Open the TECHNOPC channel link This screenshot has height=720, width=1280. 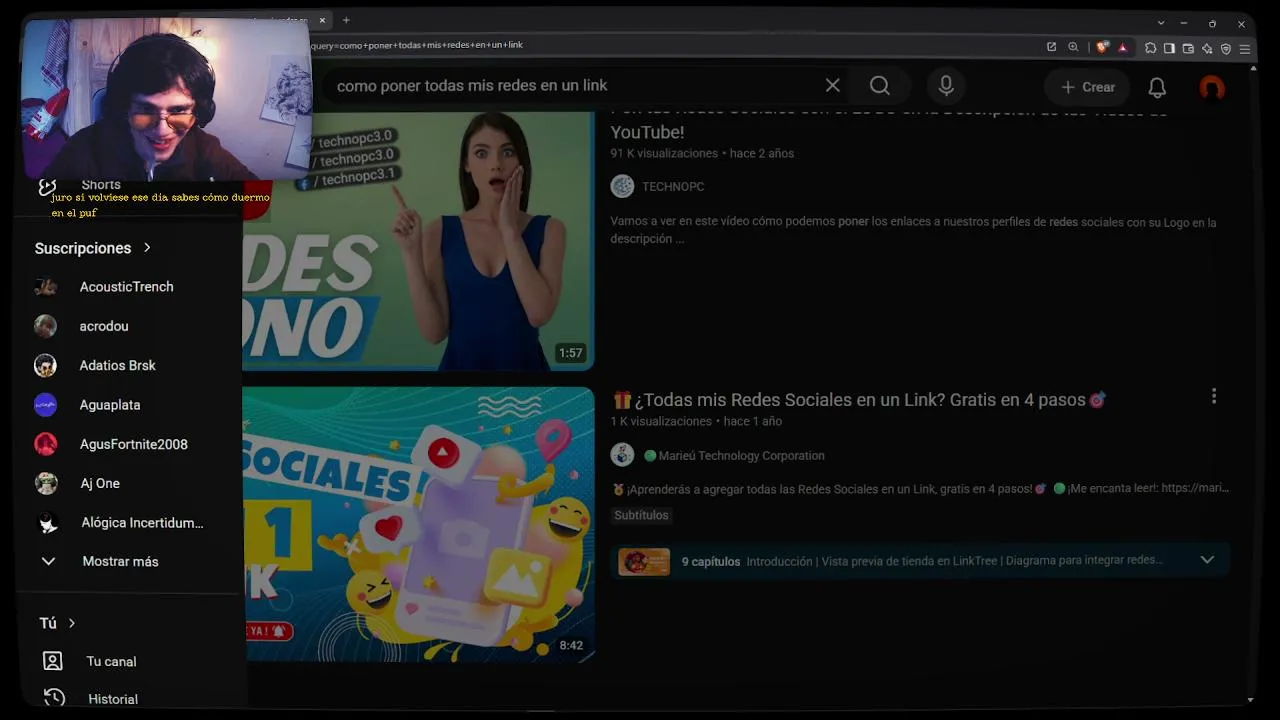click(x=673, y=187)
